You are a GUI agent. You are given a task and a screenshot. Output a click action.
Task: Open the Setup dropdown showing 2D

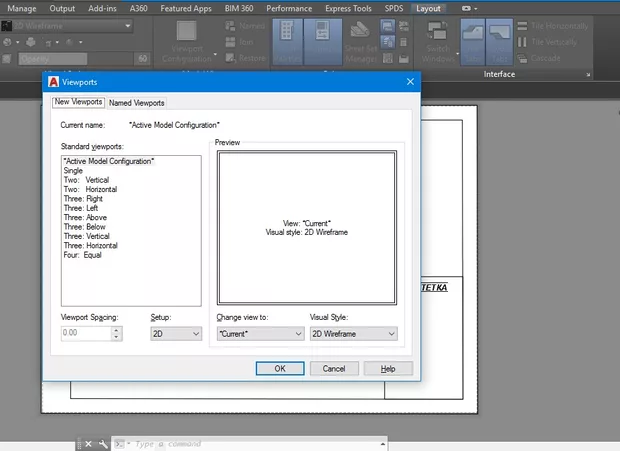click(176, 334)
